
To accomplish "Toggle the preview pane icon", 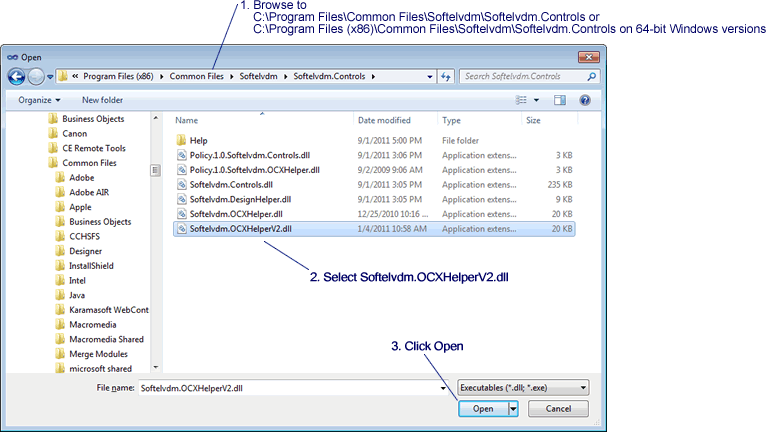I will point(559,100).
